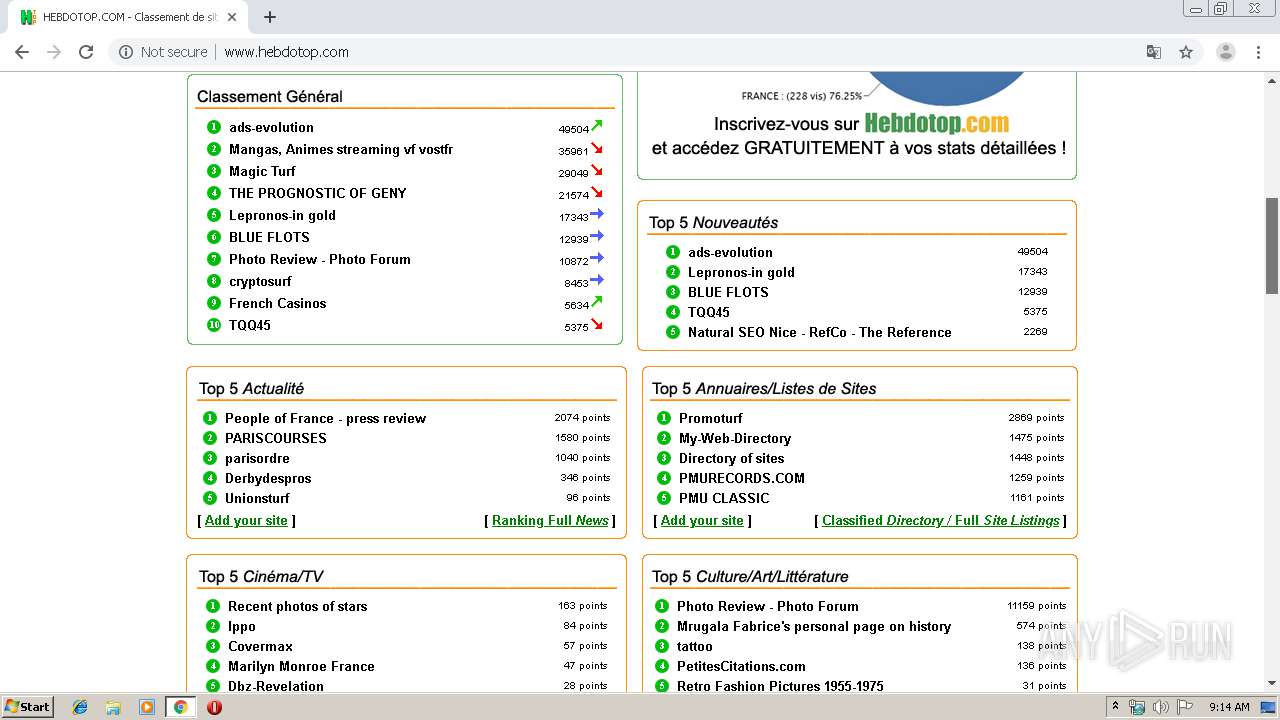Image resolution: width=1280 pixels, height=720 pixels.
Task: Open Chrome three-dot menu
Action: point(1259,52)
